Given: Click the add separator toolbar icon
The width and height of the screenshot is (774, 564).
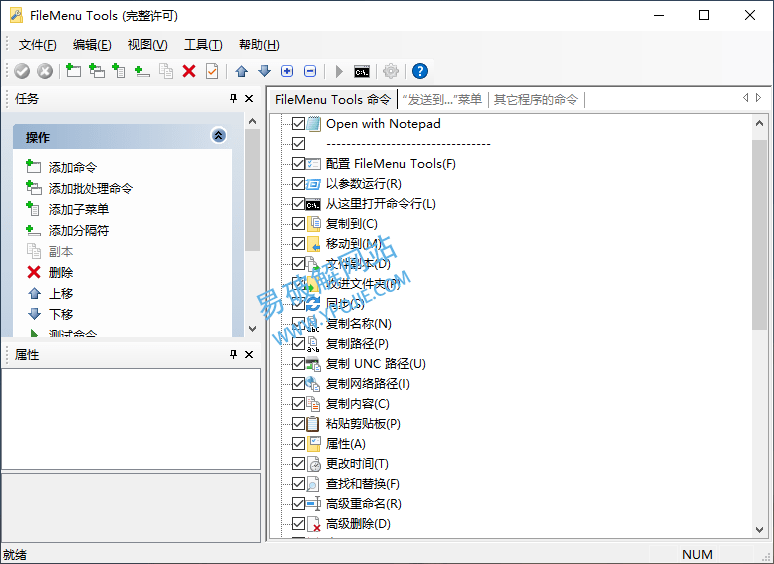Looking at the screenshot, I should (x=142, y=71).
